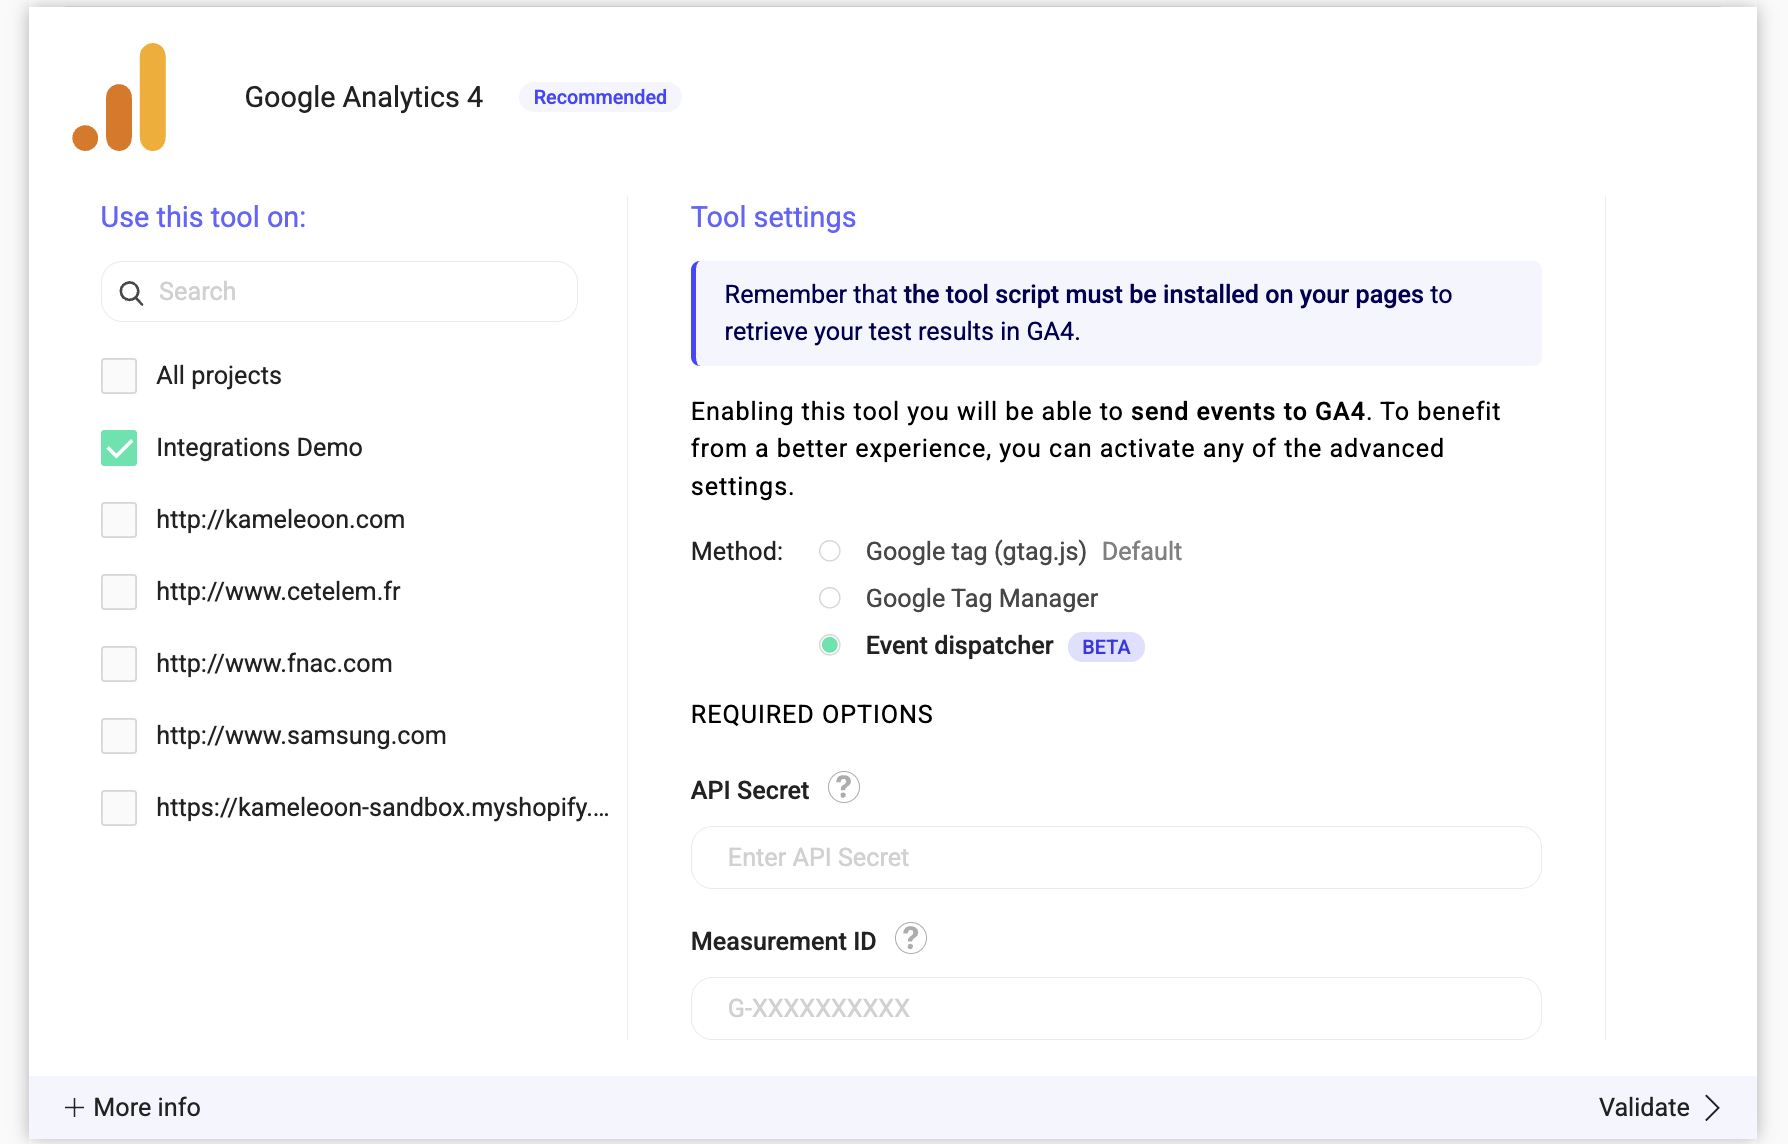The width and height of the screenshot is (1788, 1144).
Task: Click the tool script reminder notice
Action: pos(1116,313)
